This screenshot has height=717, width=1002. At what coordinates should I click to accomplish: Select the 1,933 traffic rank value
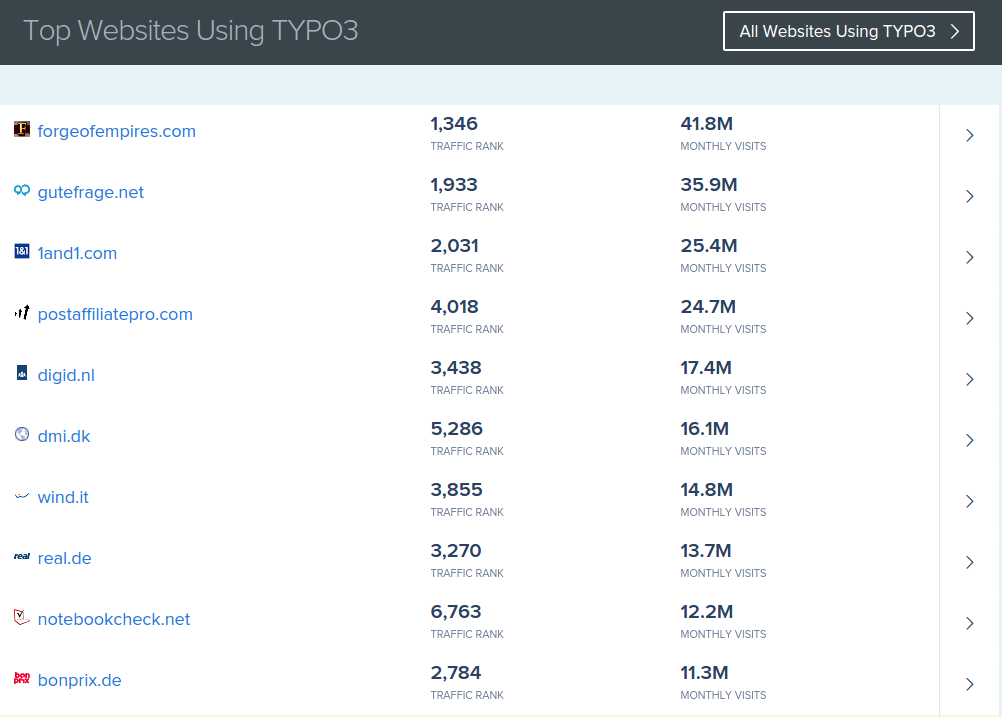(454, 185)
